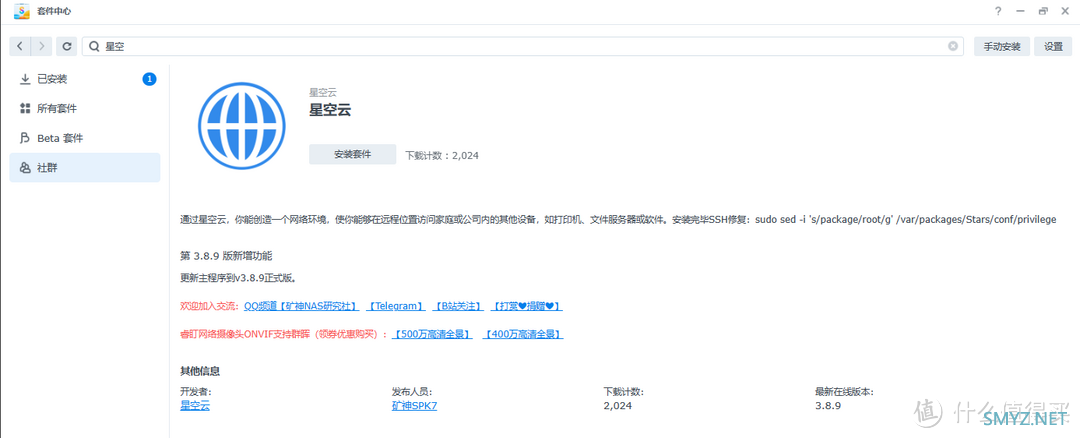Refresh the package list
This screenshot has height=438, width=1080.
(67, 46)
